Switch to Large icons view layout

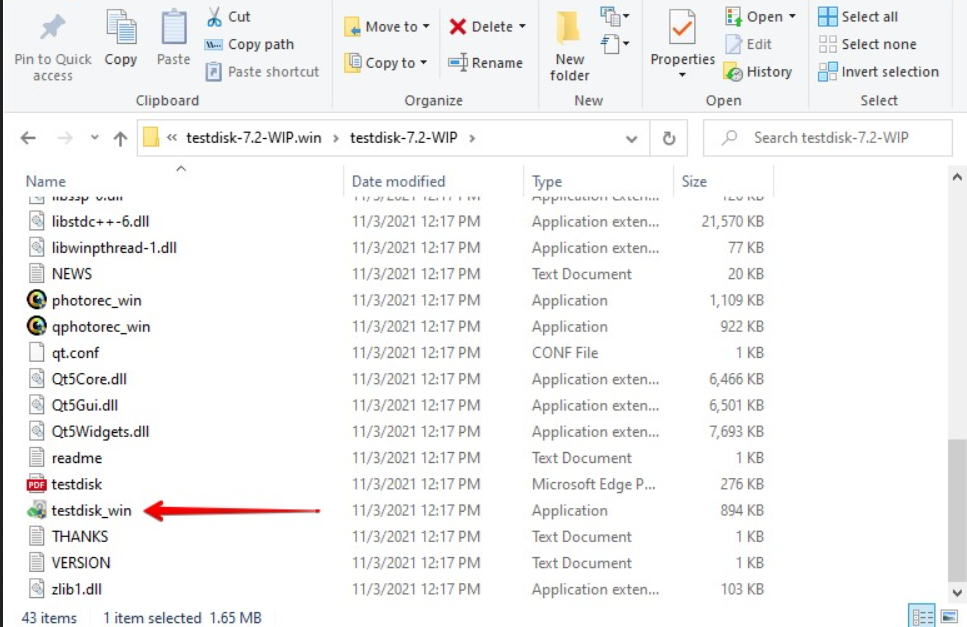(949, 616)
